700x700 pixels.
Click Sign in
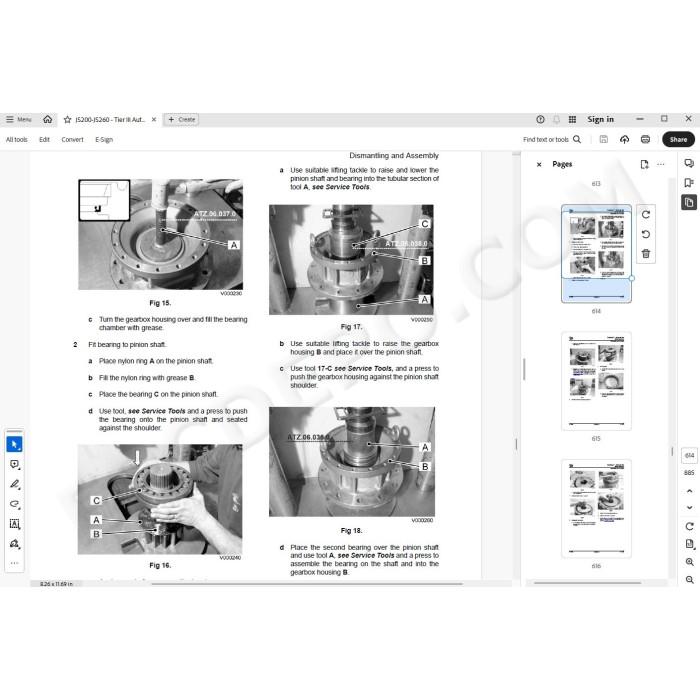tap(600, 119)
